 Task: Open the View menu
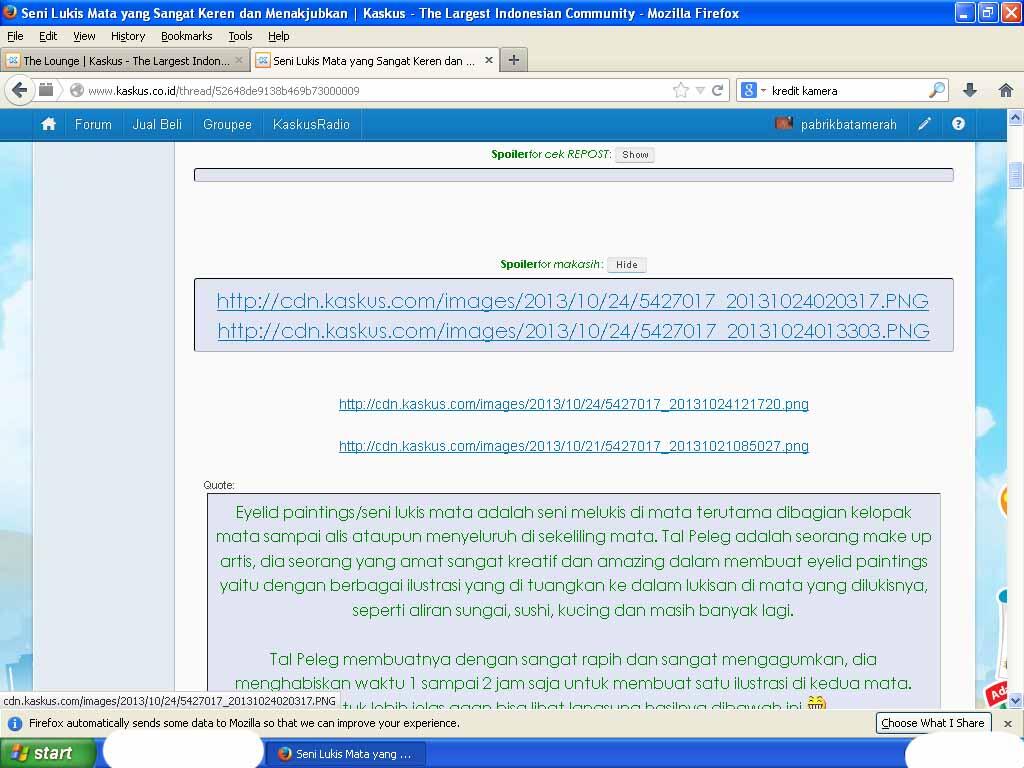click(84, 36)
